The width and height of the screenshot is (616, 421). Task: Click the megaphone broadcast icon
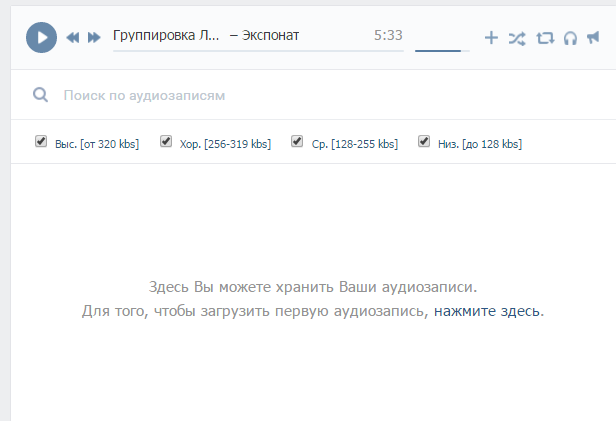point(594,38)
